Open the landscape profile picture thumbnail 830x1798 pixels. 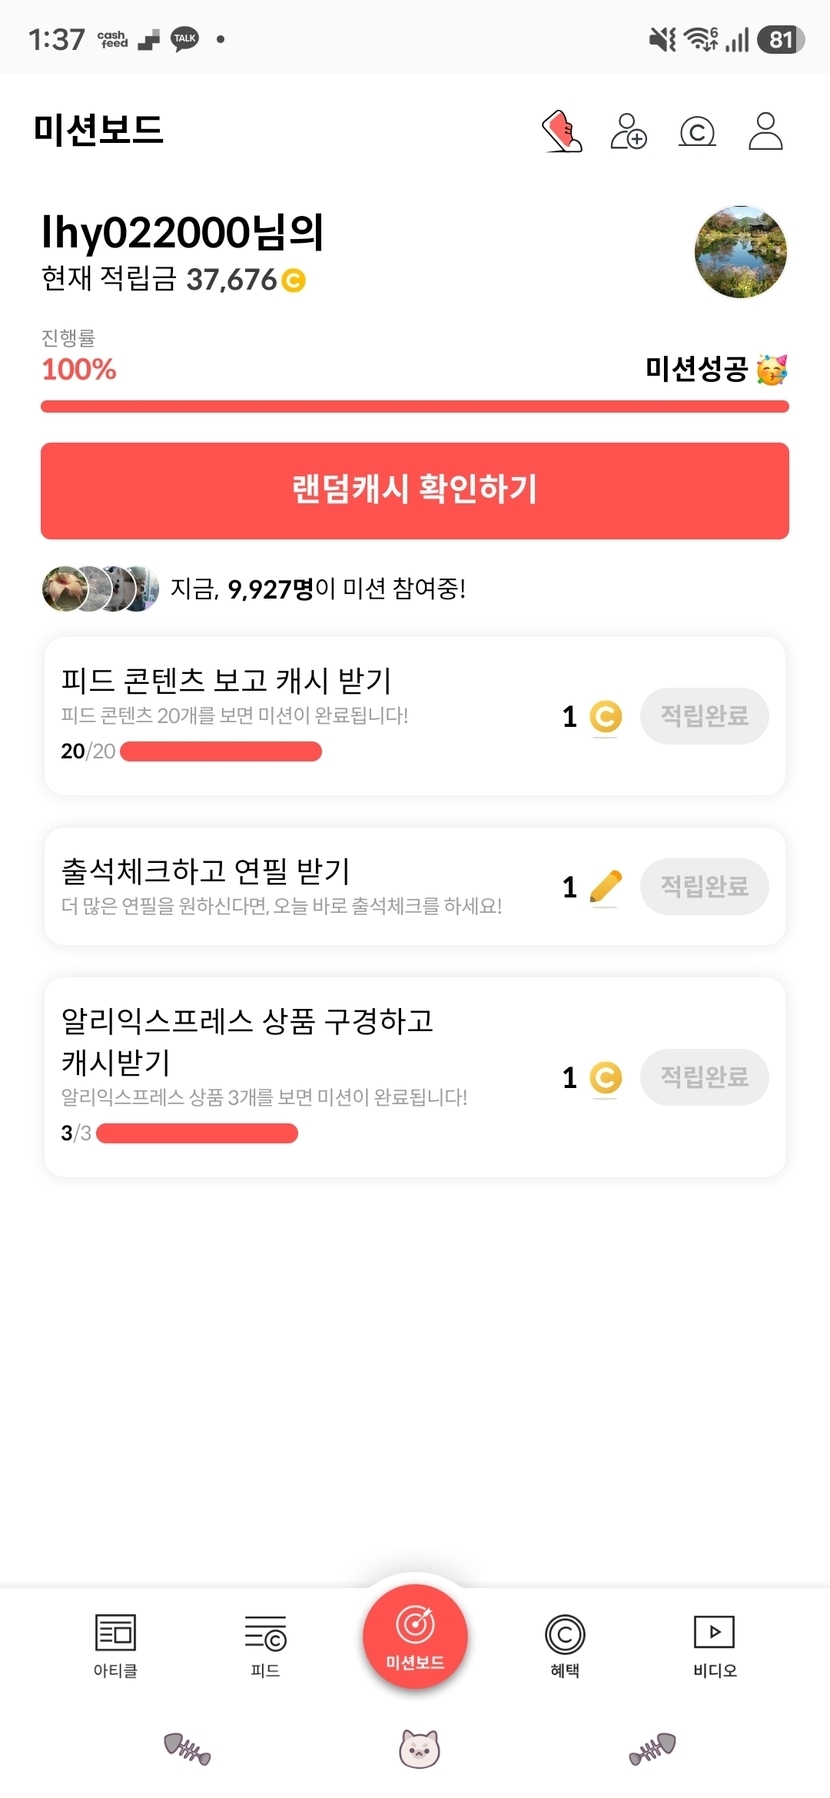741,252
